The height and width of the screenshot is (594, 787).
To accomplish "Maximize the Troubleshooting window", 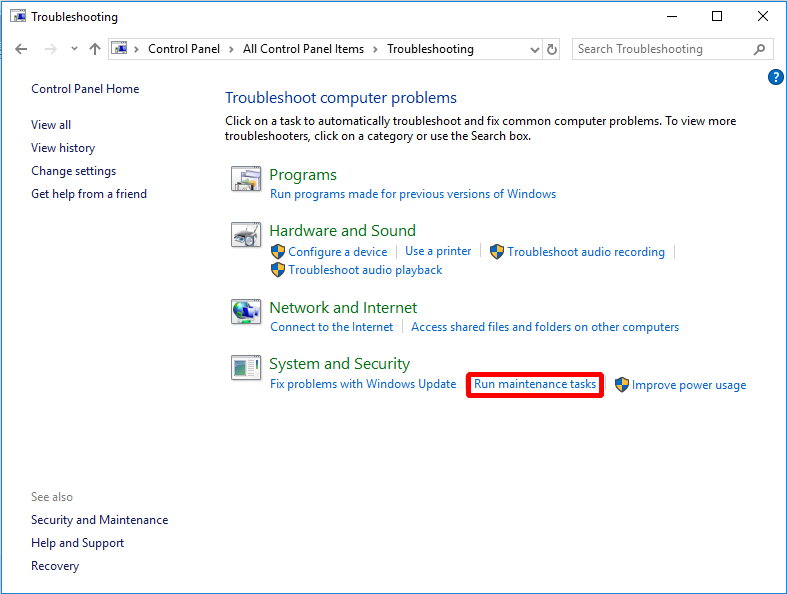I will tap(717, 17).
